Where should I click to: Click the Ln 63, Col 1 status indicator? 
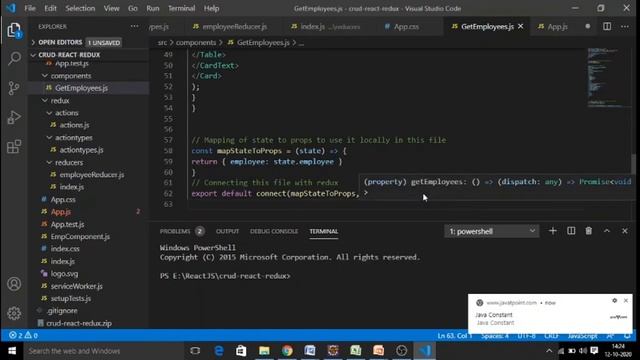(454, 336)
